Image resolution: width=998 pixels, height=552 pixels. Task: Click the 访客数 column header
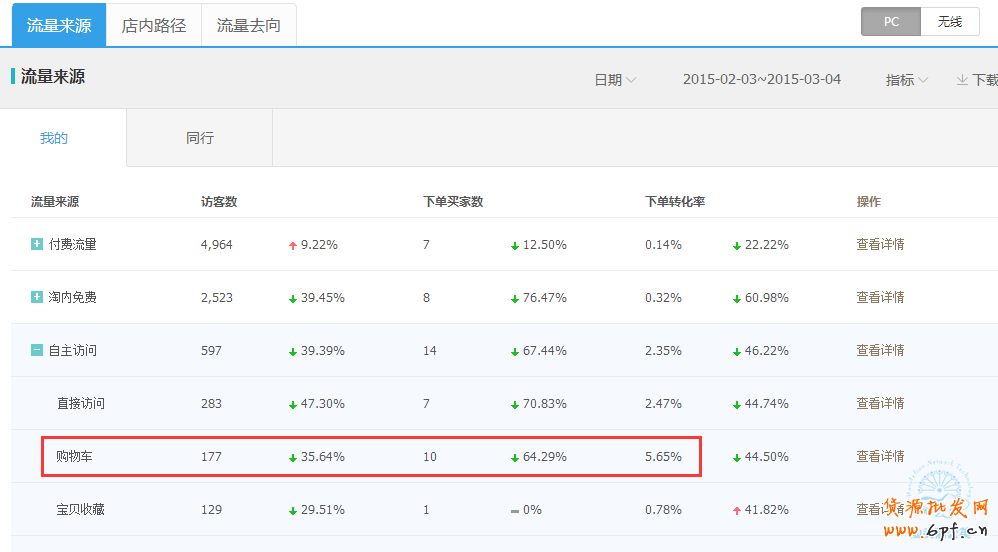pos(219,202)
